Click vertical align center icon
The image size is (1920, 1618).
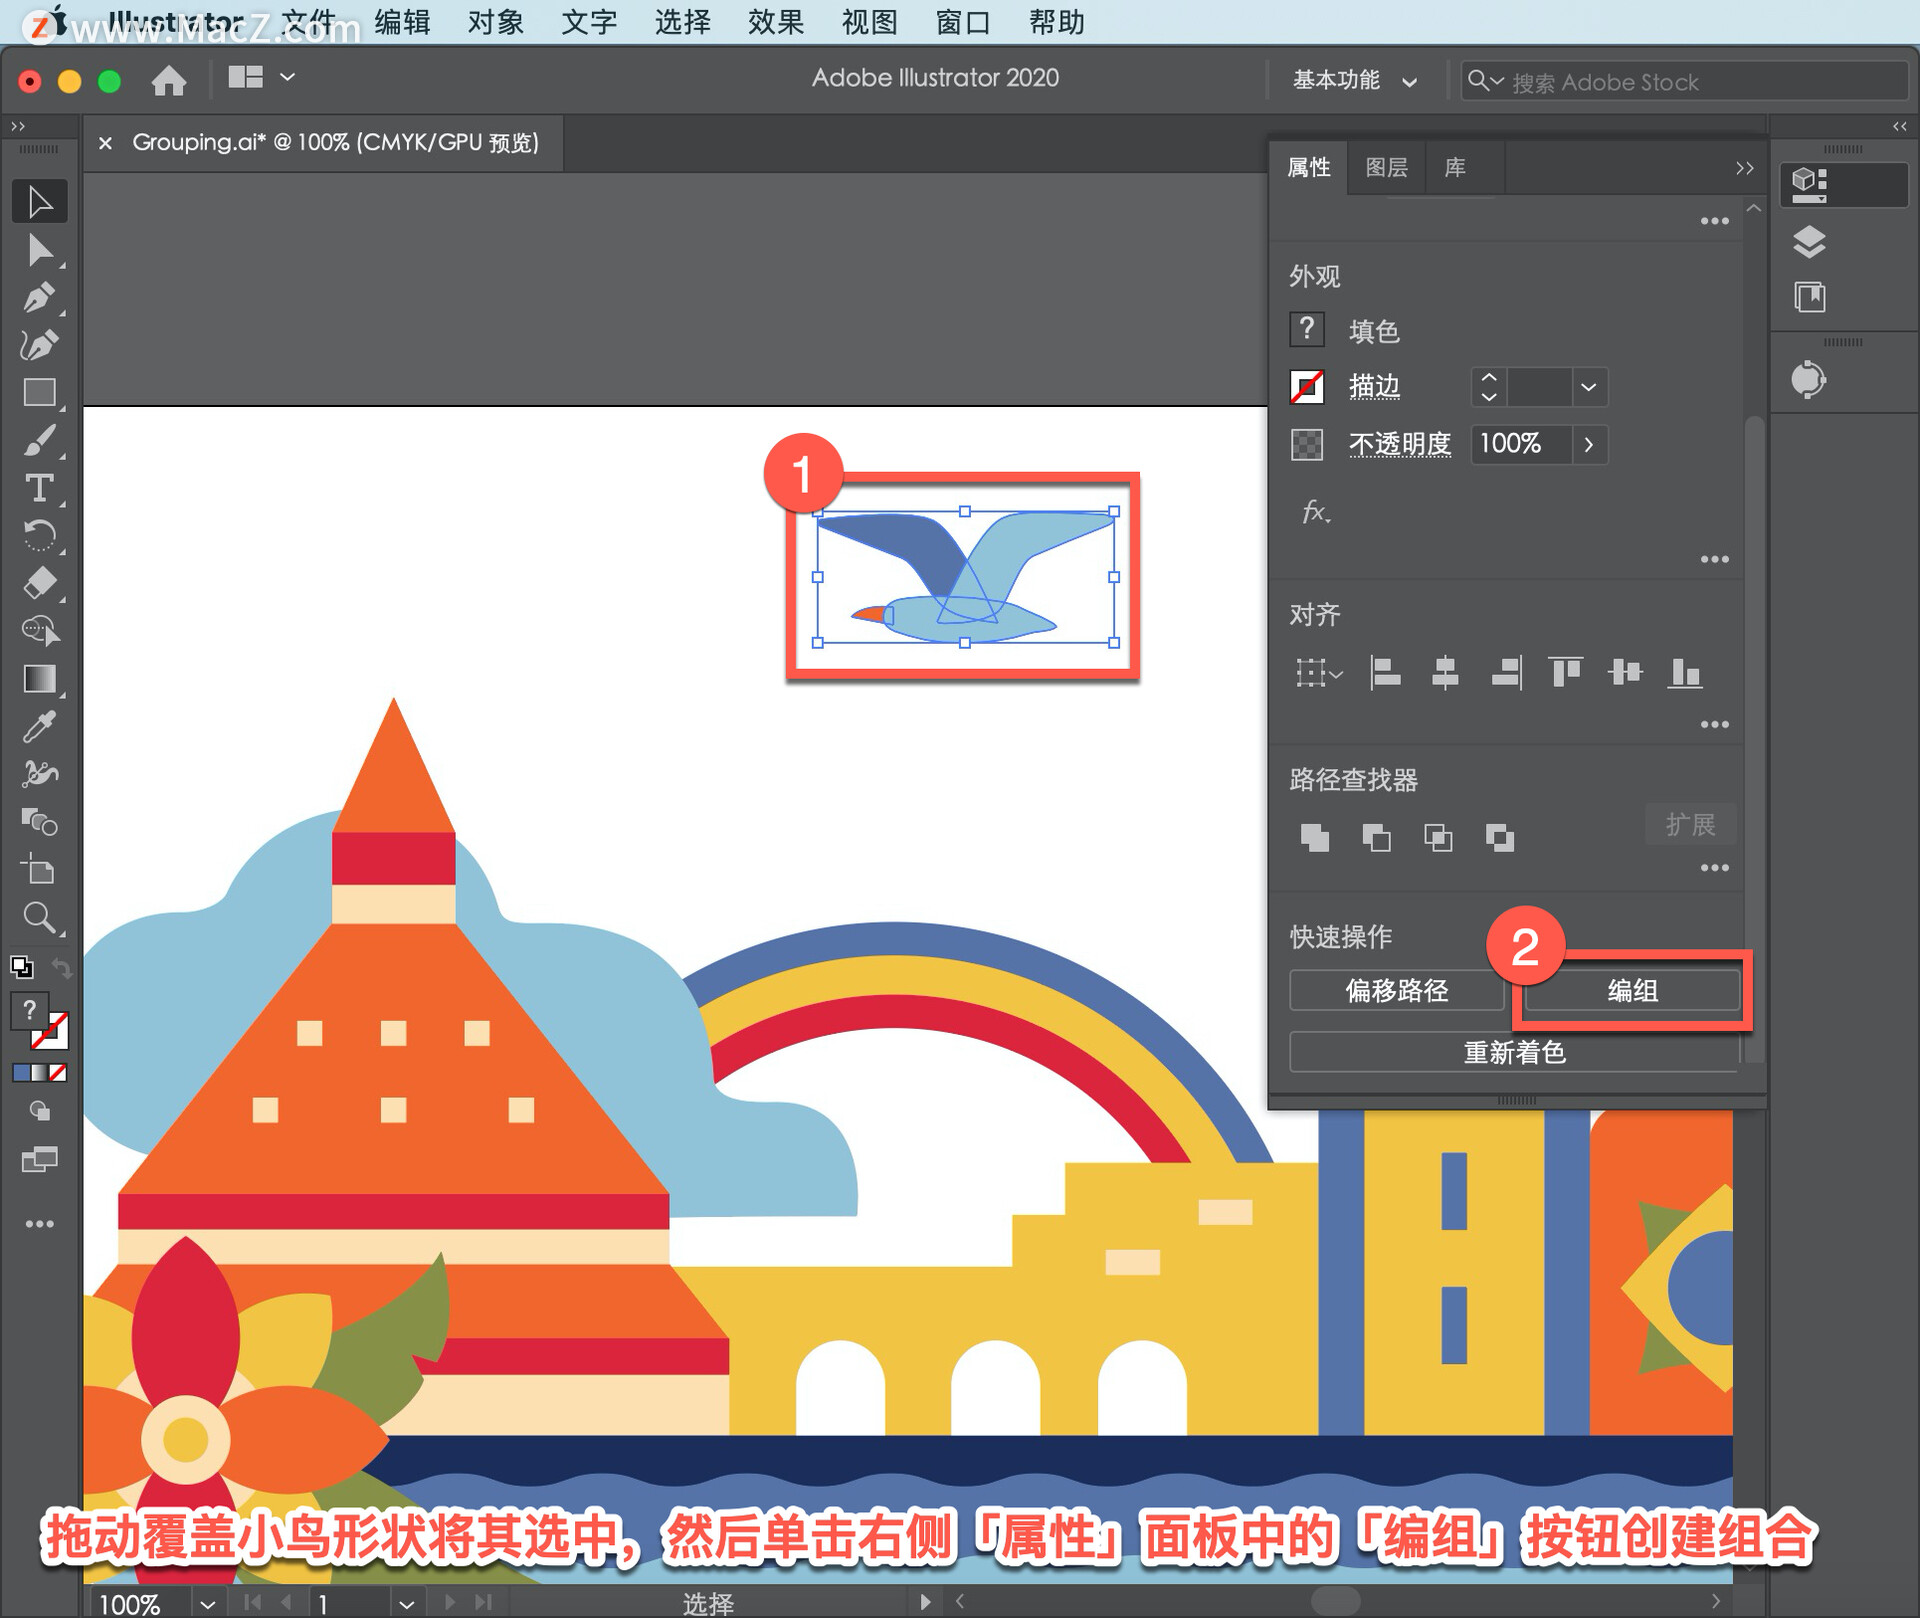tap(1626, 672)
